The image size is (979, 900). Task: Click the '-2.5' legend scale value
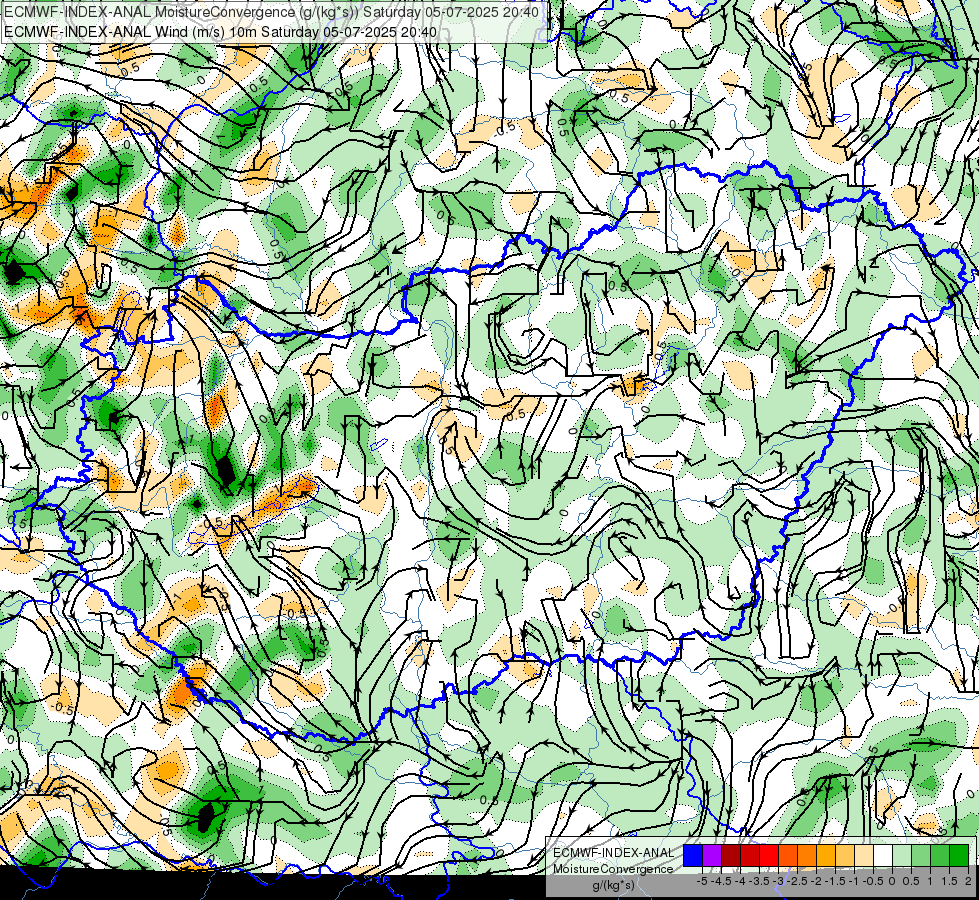coord(797,881)
